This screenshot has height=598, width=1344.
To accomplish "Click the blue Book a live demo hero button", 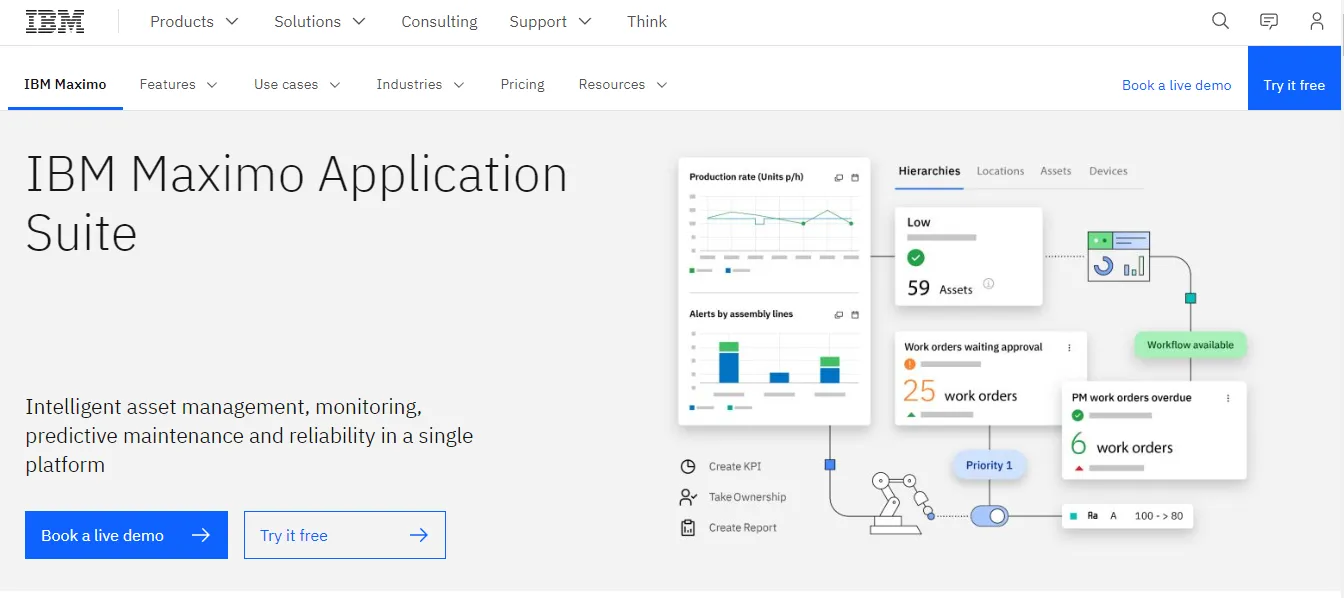I will (x=126, y=535).
